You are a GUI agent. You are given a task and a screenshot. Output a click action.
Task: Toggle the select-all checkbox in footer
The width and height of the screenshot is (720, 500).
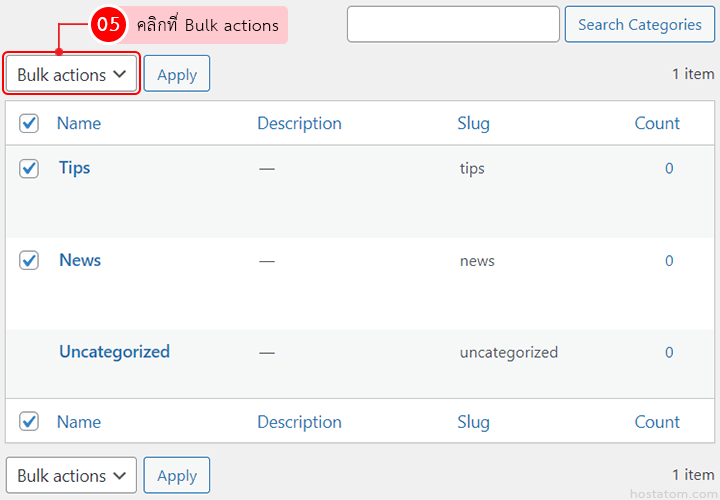coord(29,421)
